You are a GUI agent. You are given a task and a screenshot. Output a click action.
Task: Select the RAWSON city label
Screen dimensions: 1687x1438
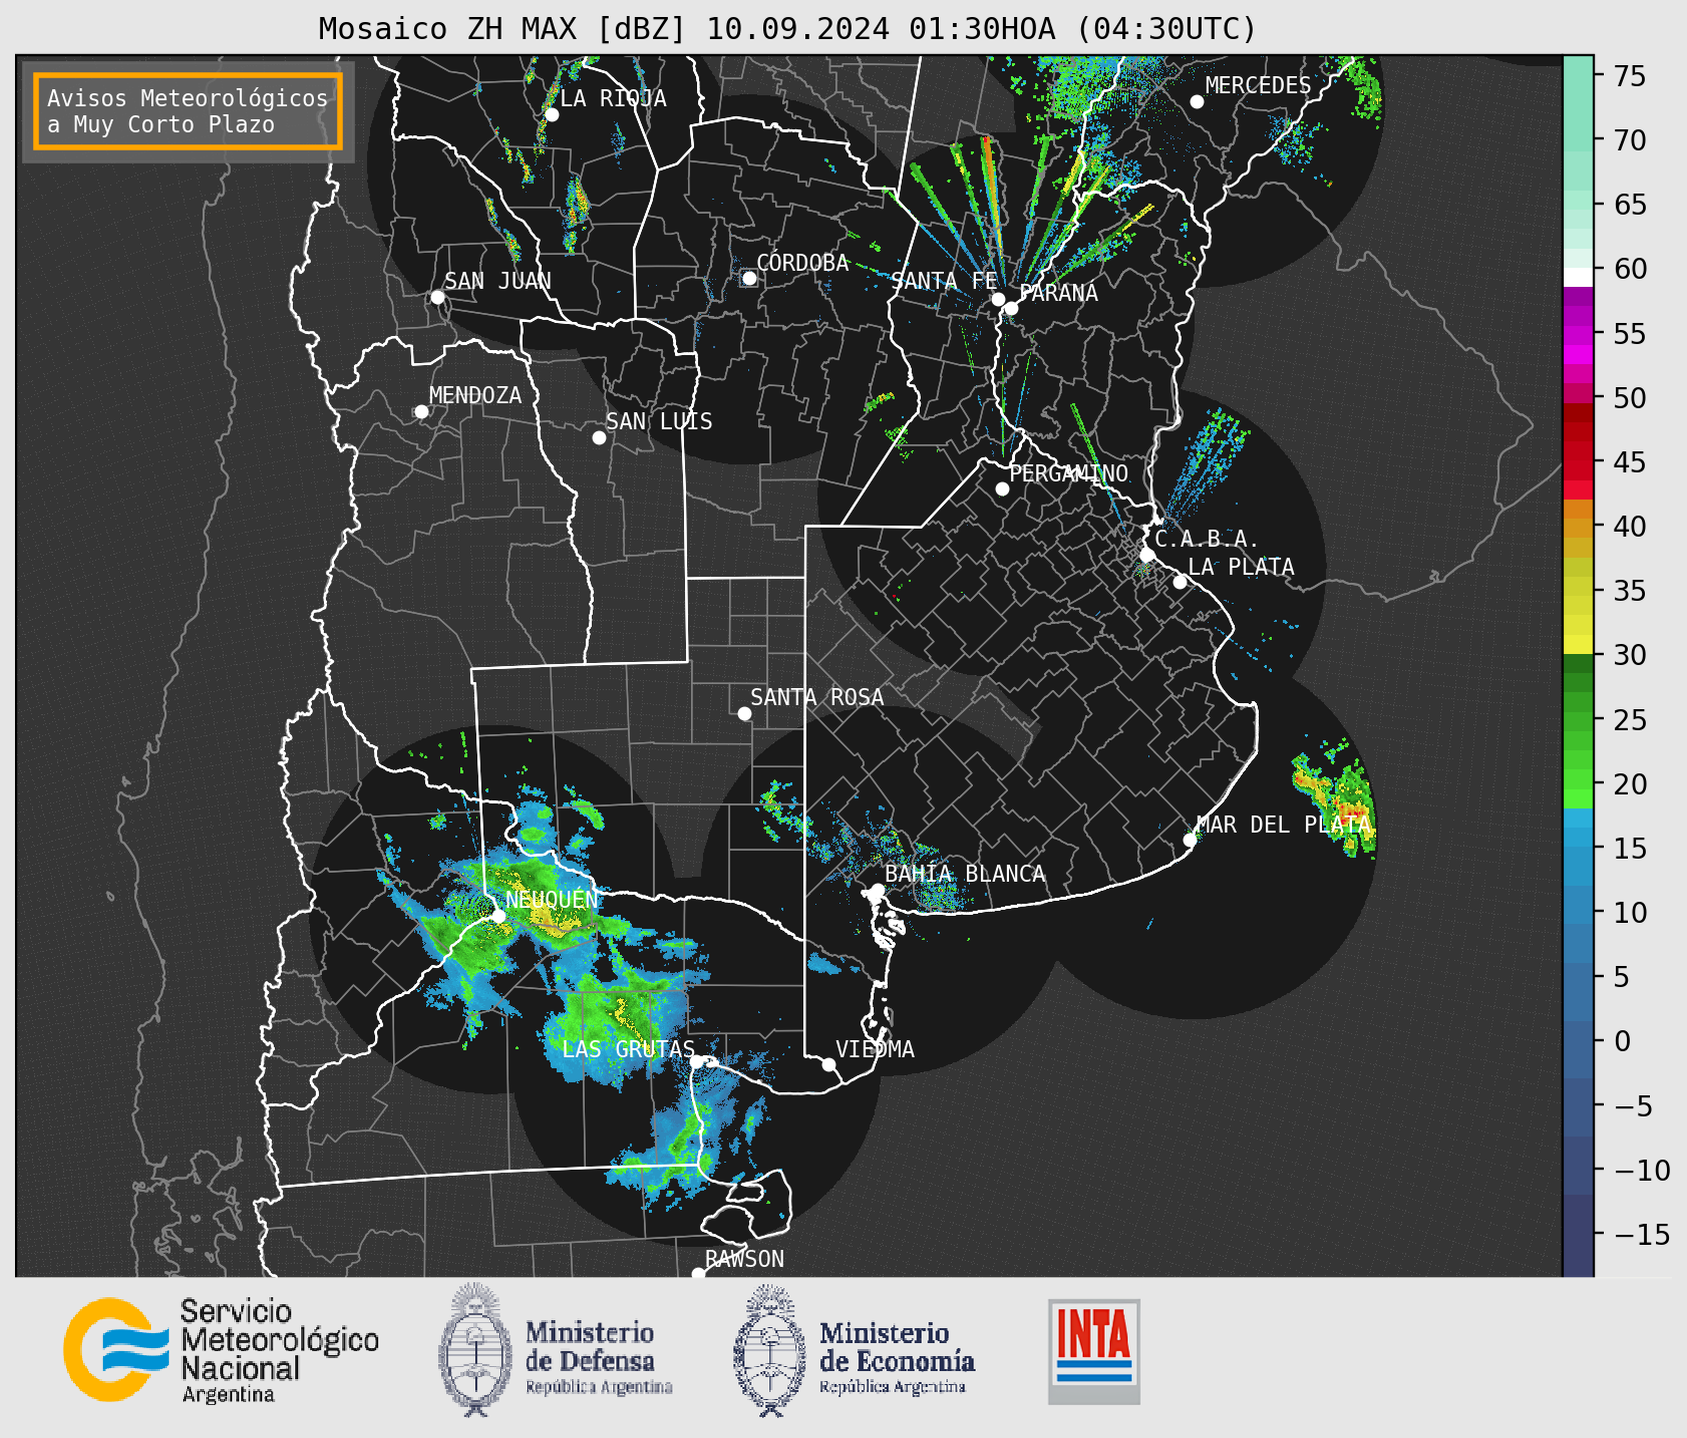pyautogui.click(x=744, y=1259)
